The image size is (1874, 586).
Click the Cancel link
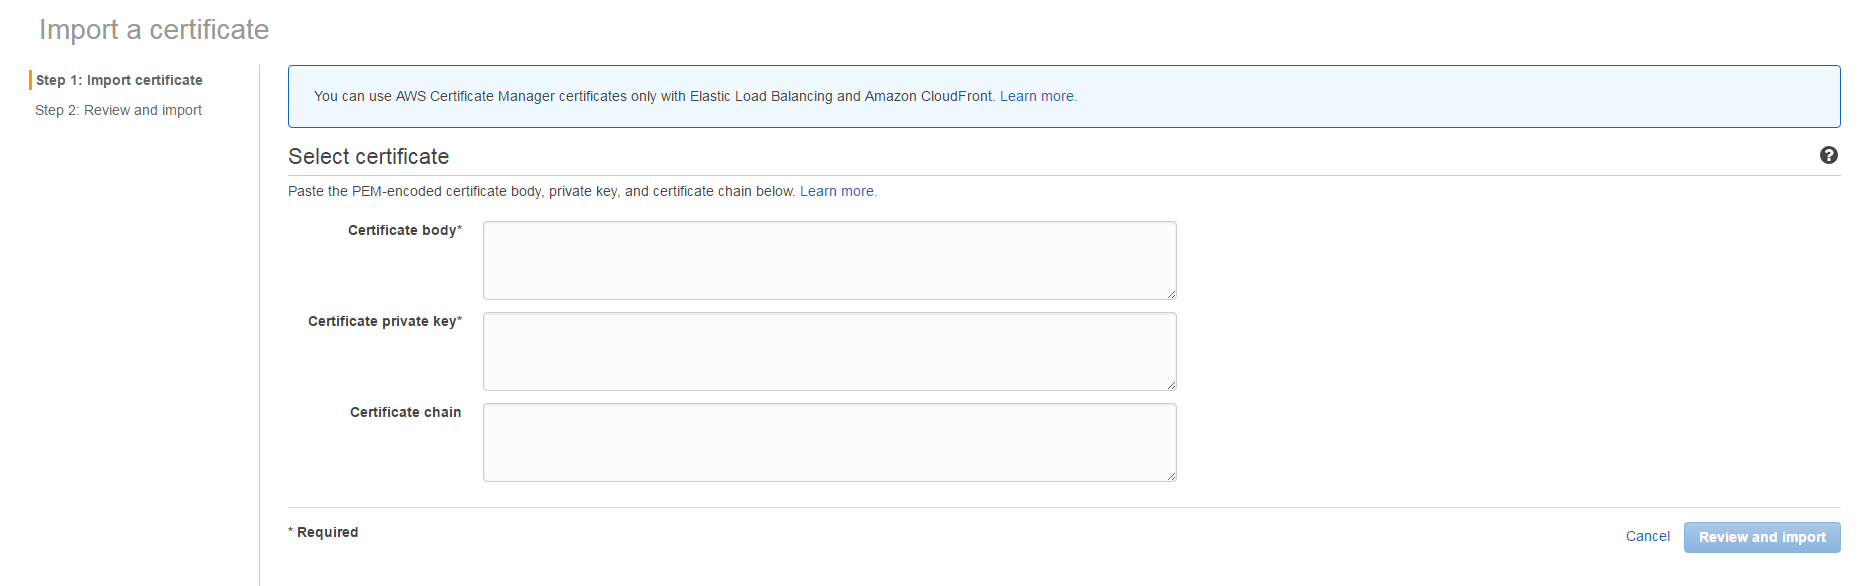click(x=1647, y=536)
